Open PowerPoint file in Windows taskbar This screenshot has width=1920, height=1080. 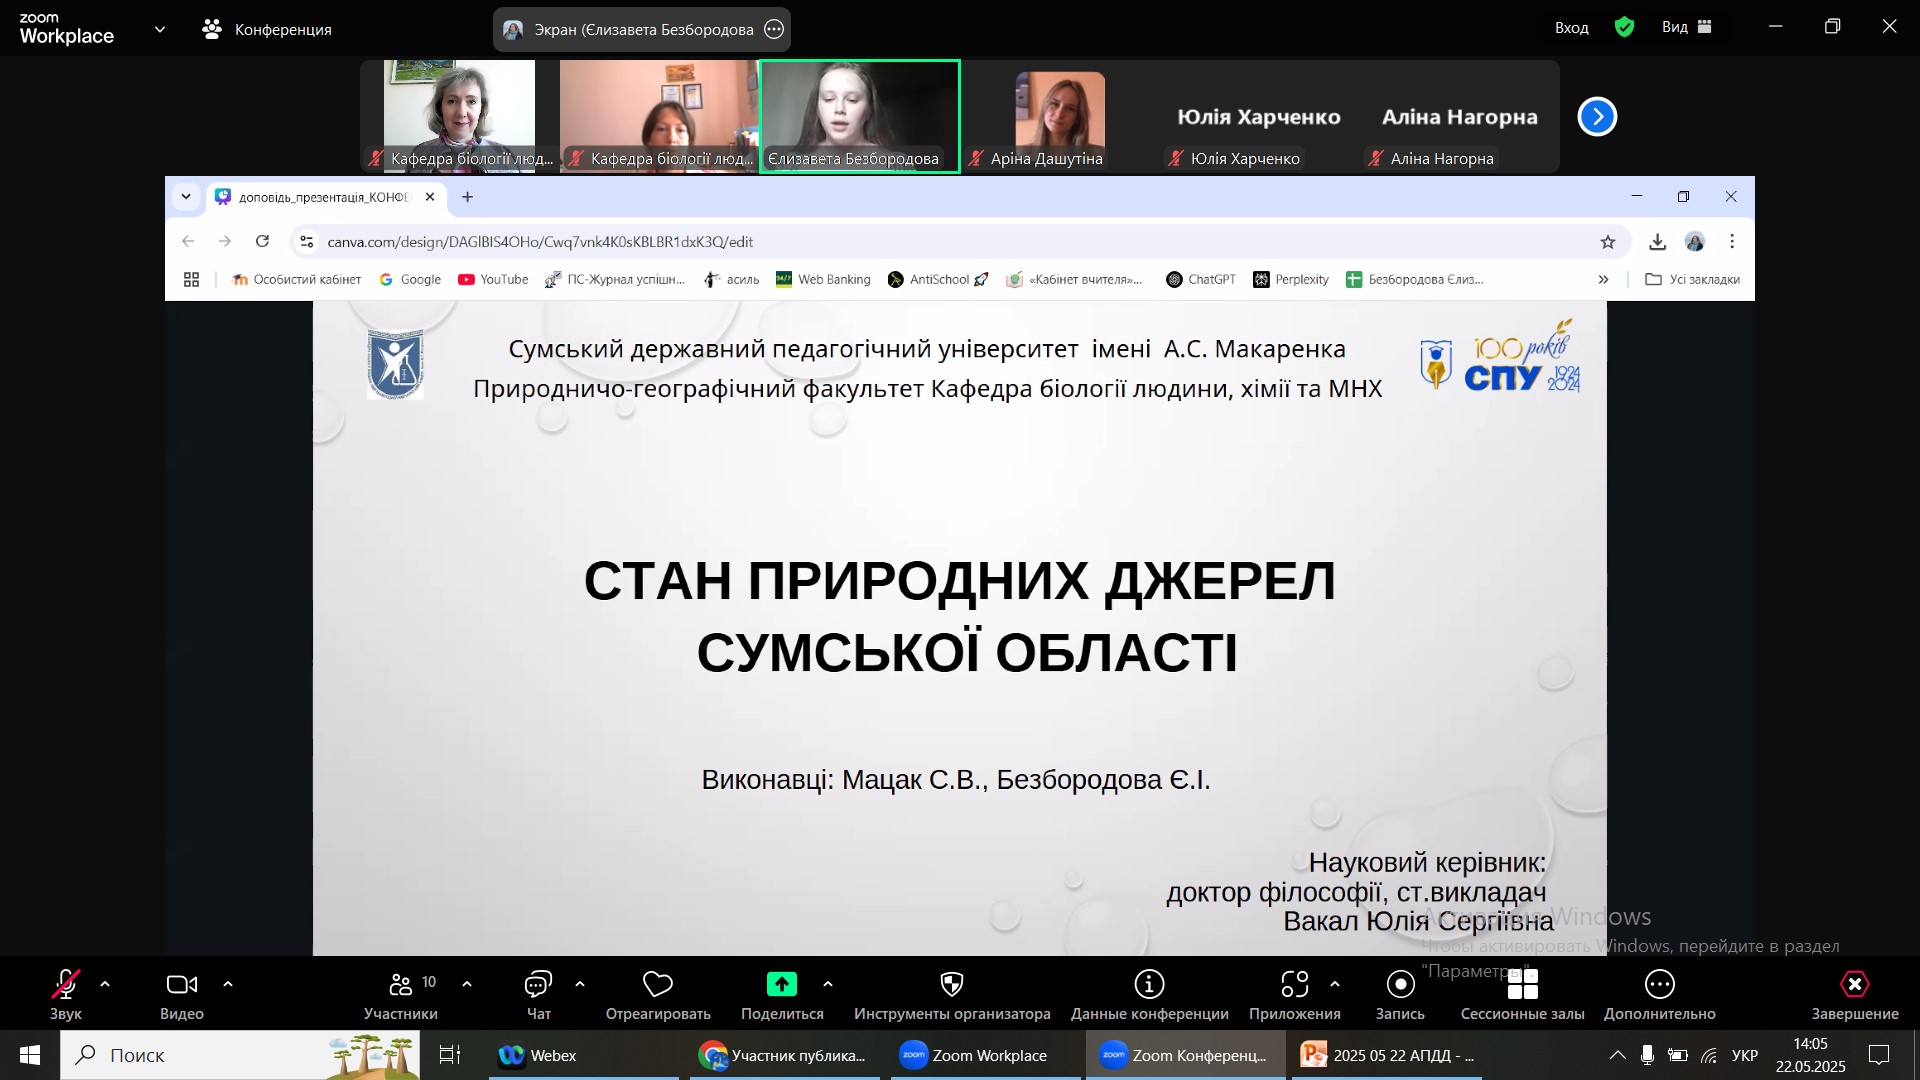(x=1387, y=1055)
